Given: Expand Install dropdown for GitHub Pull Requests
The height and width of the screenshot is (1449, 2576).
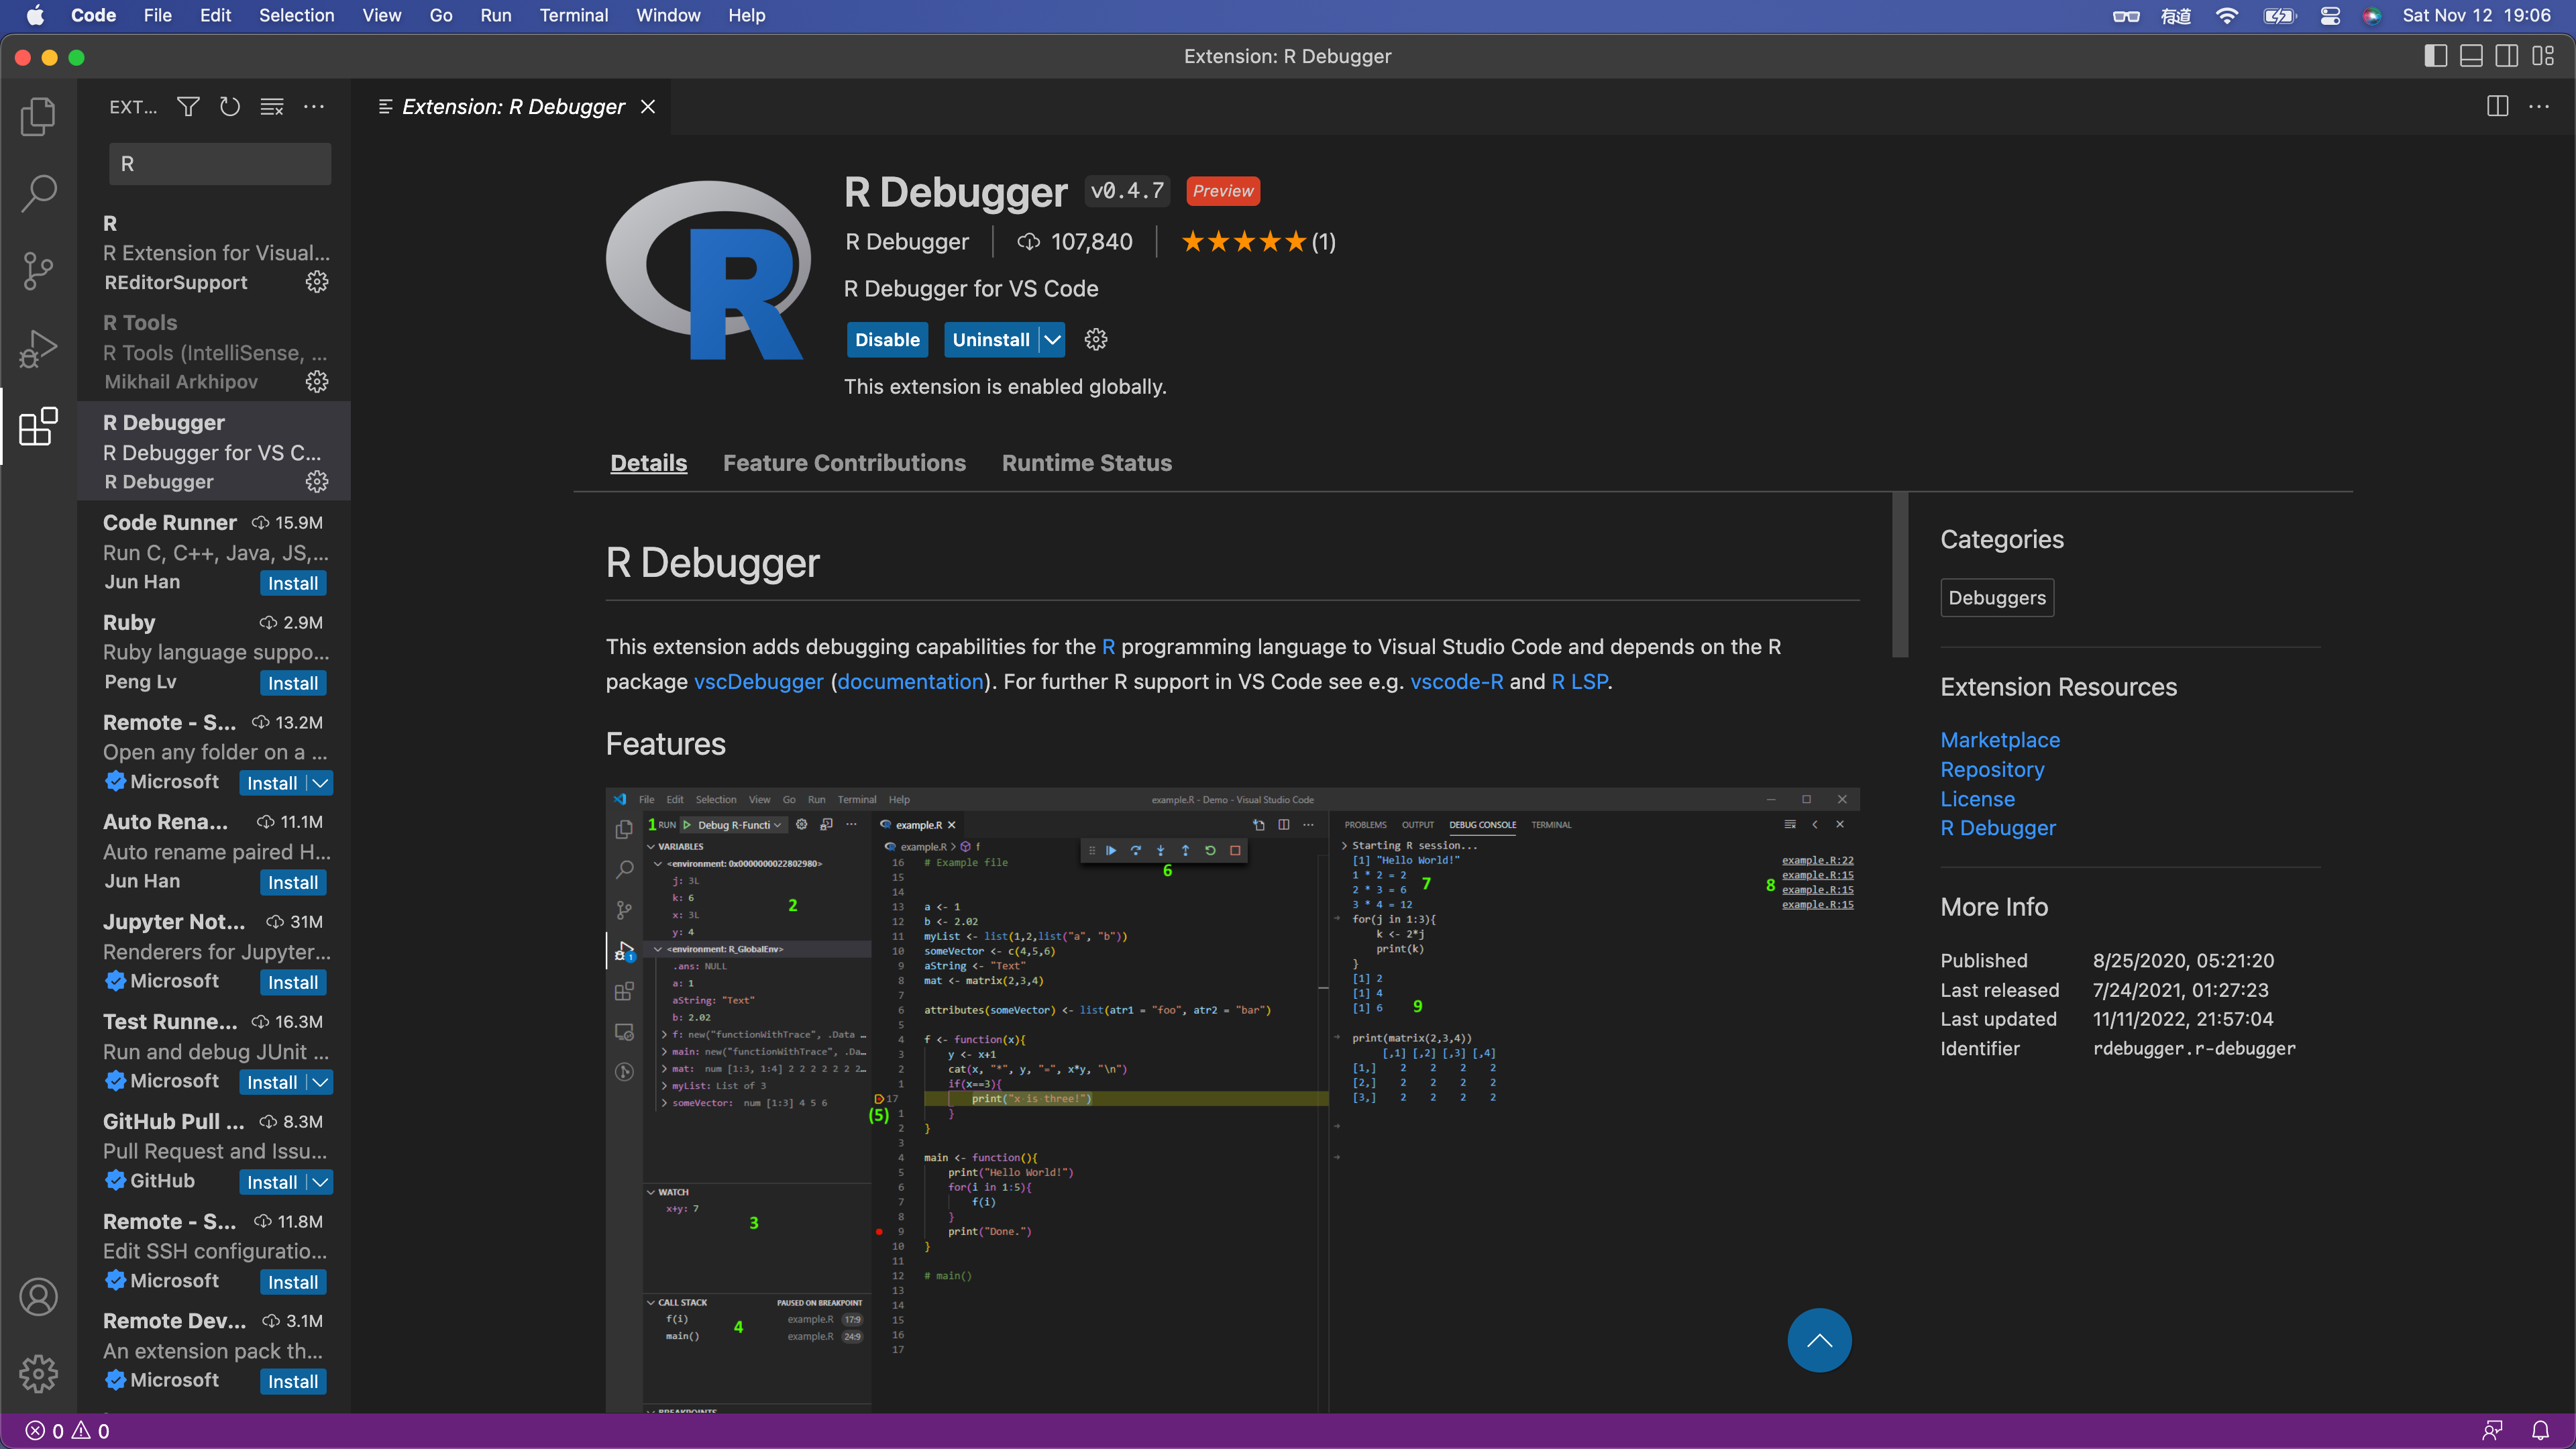Looking at the screenshot, I should [x=320, y=1182].
